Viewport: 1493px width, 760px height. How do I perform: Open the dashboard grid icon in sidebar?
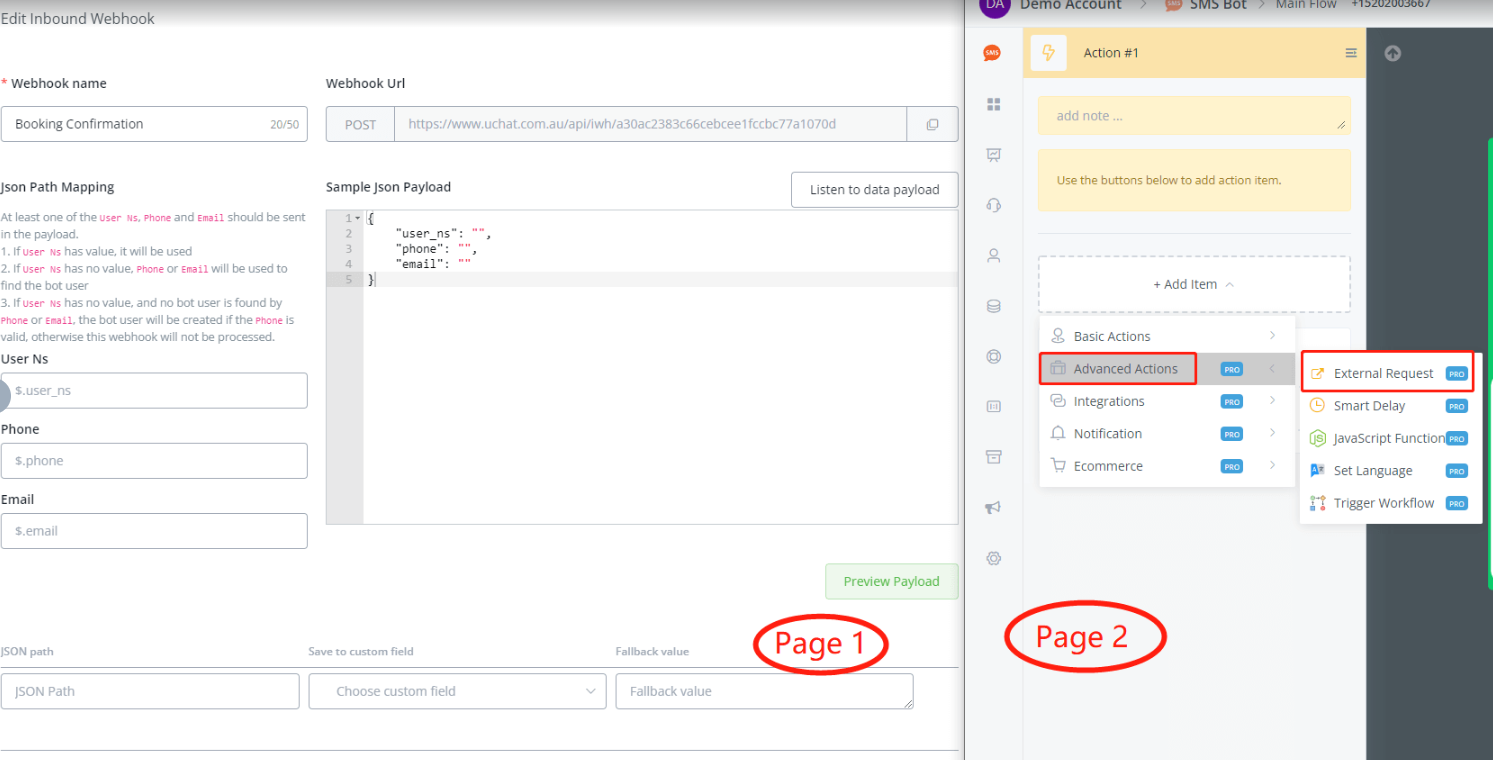(x=993, y=104)
